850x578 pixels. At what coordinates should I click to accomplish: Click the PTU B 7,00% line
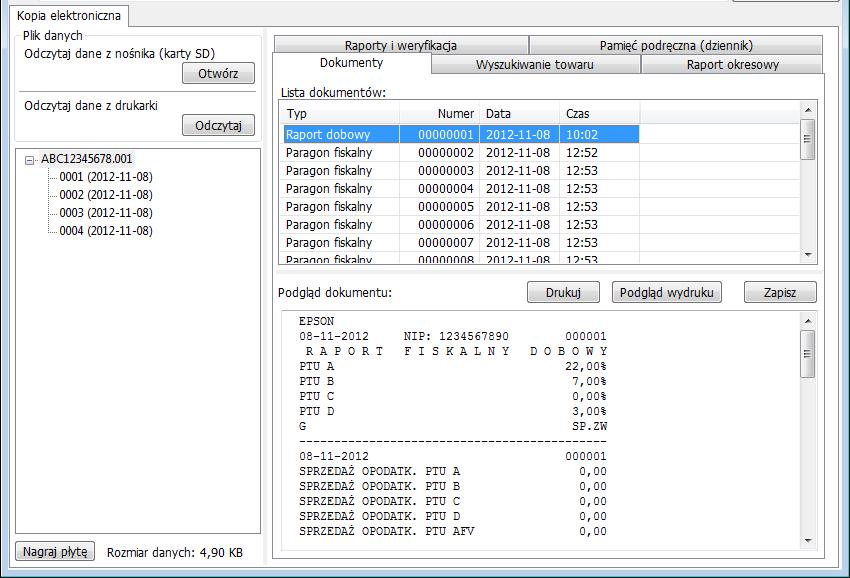[x=453, y=382]
